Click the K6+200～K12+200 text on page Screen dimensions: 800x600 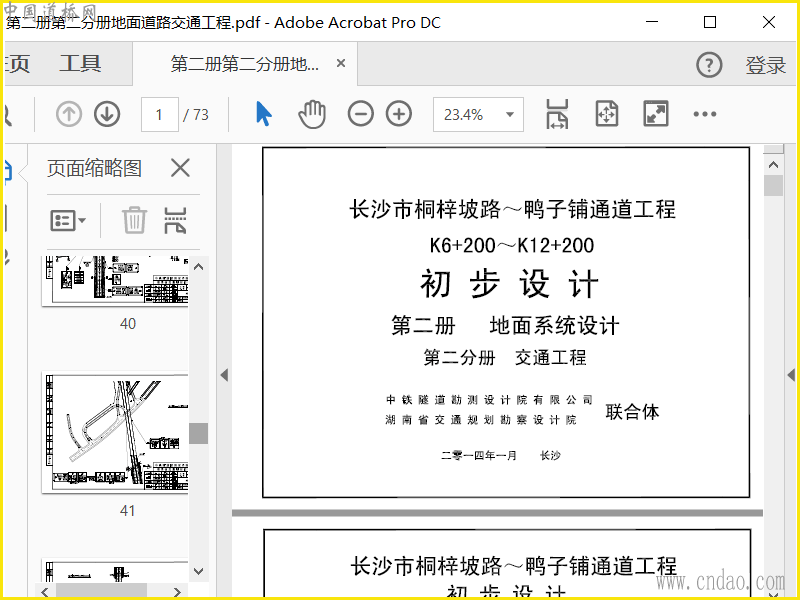[512, 245]
